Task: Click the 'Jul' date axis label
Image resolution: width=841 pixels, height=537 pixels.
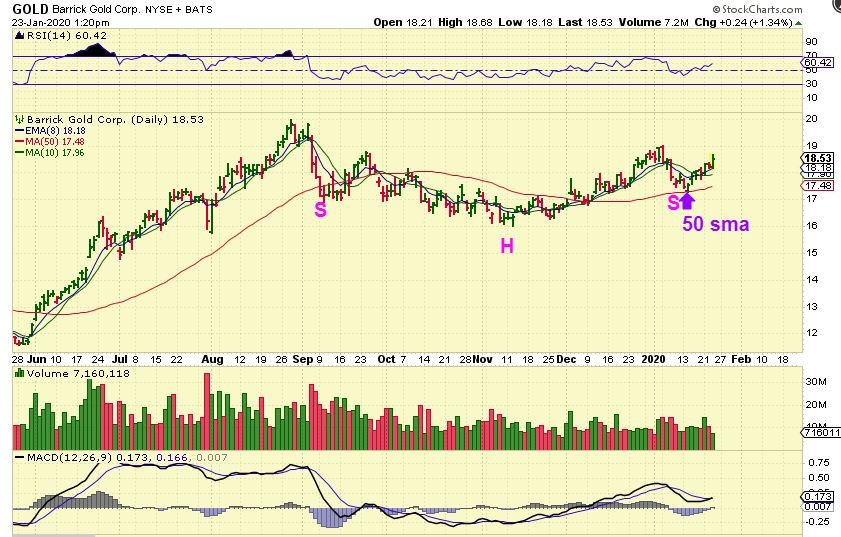Action: tap(120, 359)
